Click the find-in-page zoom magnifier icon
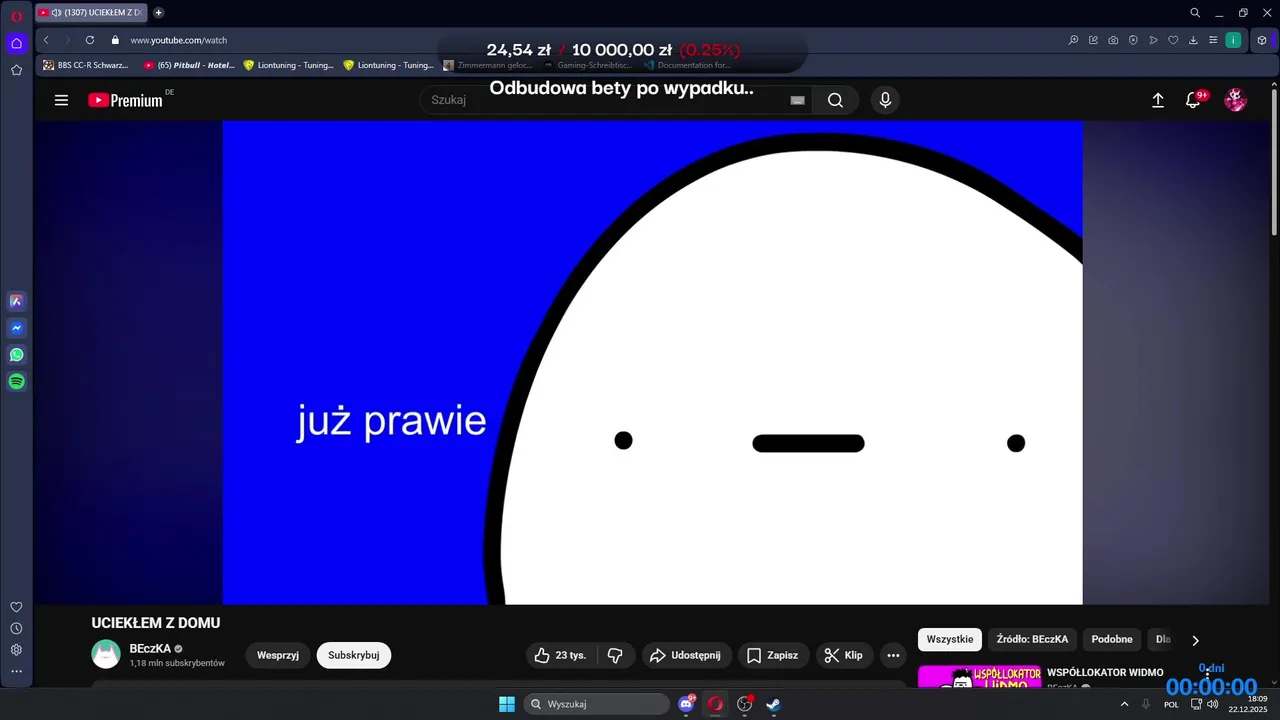Viewport: 1280px width, 720px height. (x=1073, y=40)
